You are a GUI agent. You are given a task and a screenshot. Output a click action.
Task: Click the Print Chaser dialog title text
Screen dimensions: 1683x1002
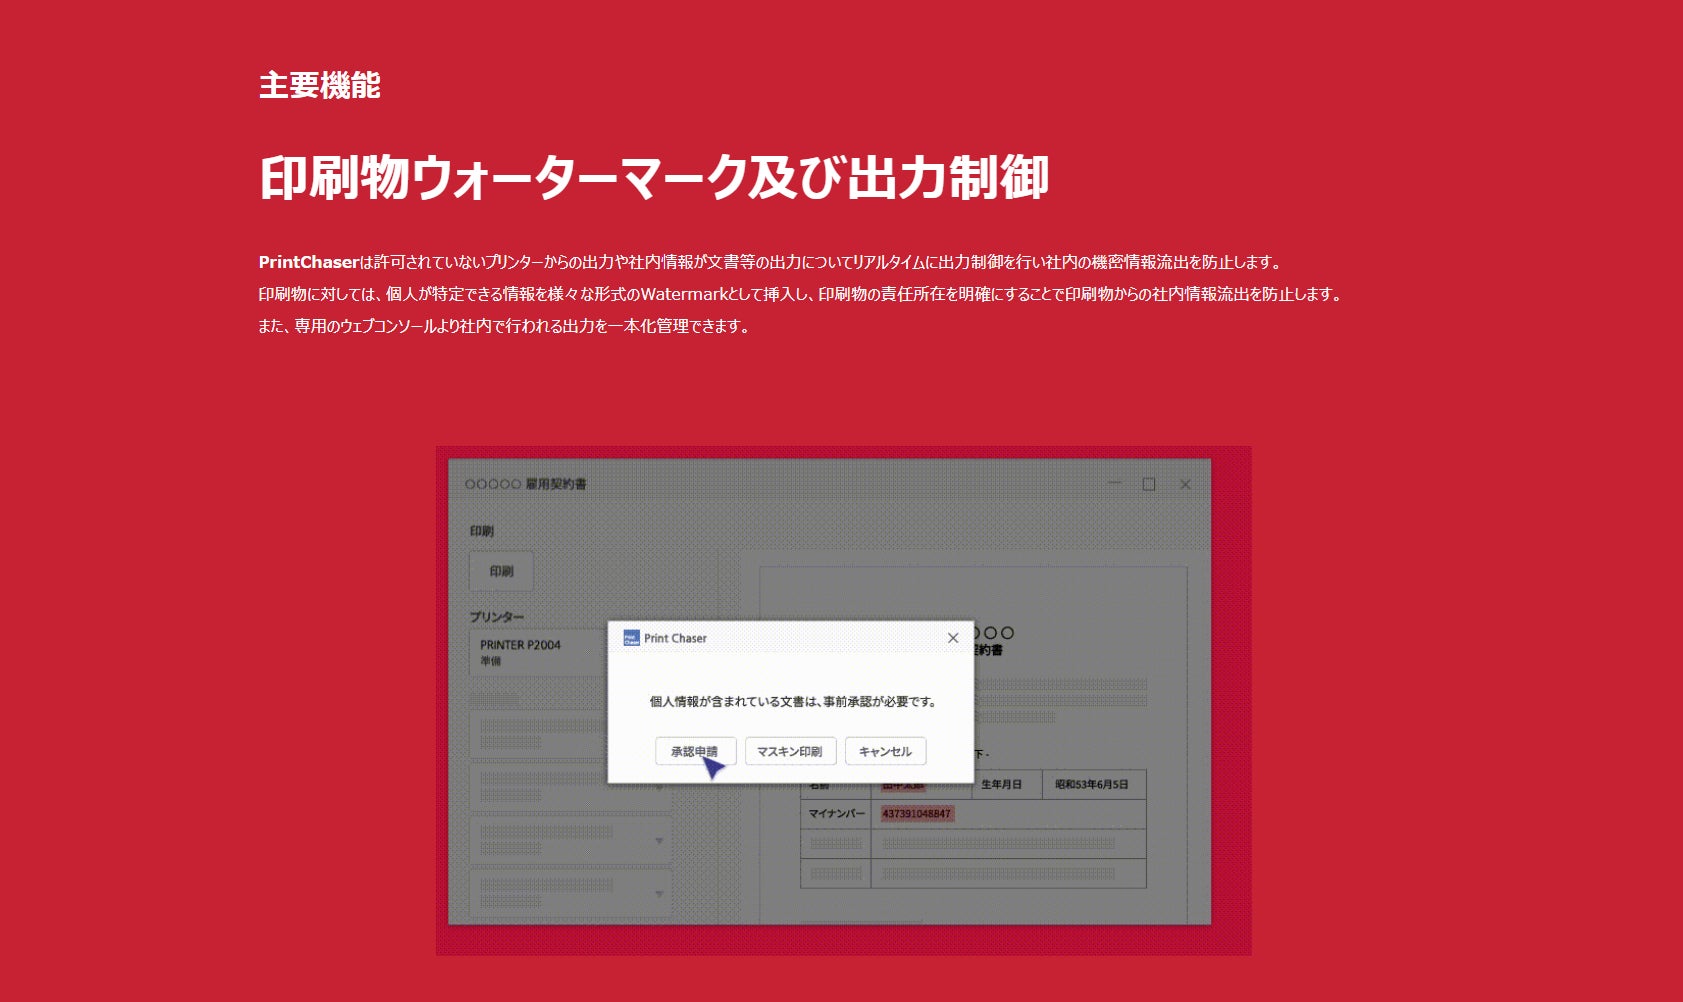pos(675,638)
